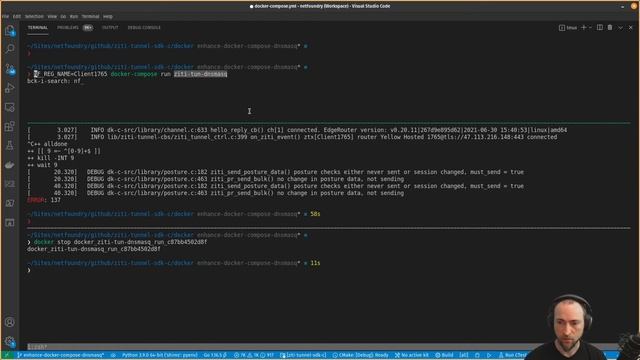Screen dimensions: 640x360
Task: Click the Python interpreter status item
Action: 159,355
